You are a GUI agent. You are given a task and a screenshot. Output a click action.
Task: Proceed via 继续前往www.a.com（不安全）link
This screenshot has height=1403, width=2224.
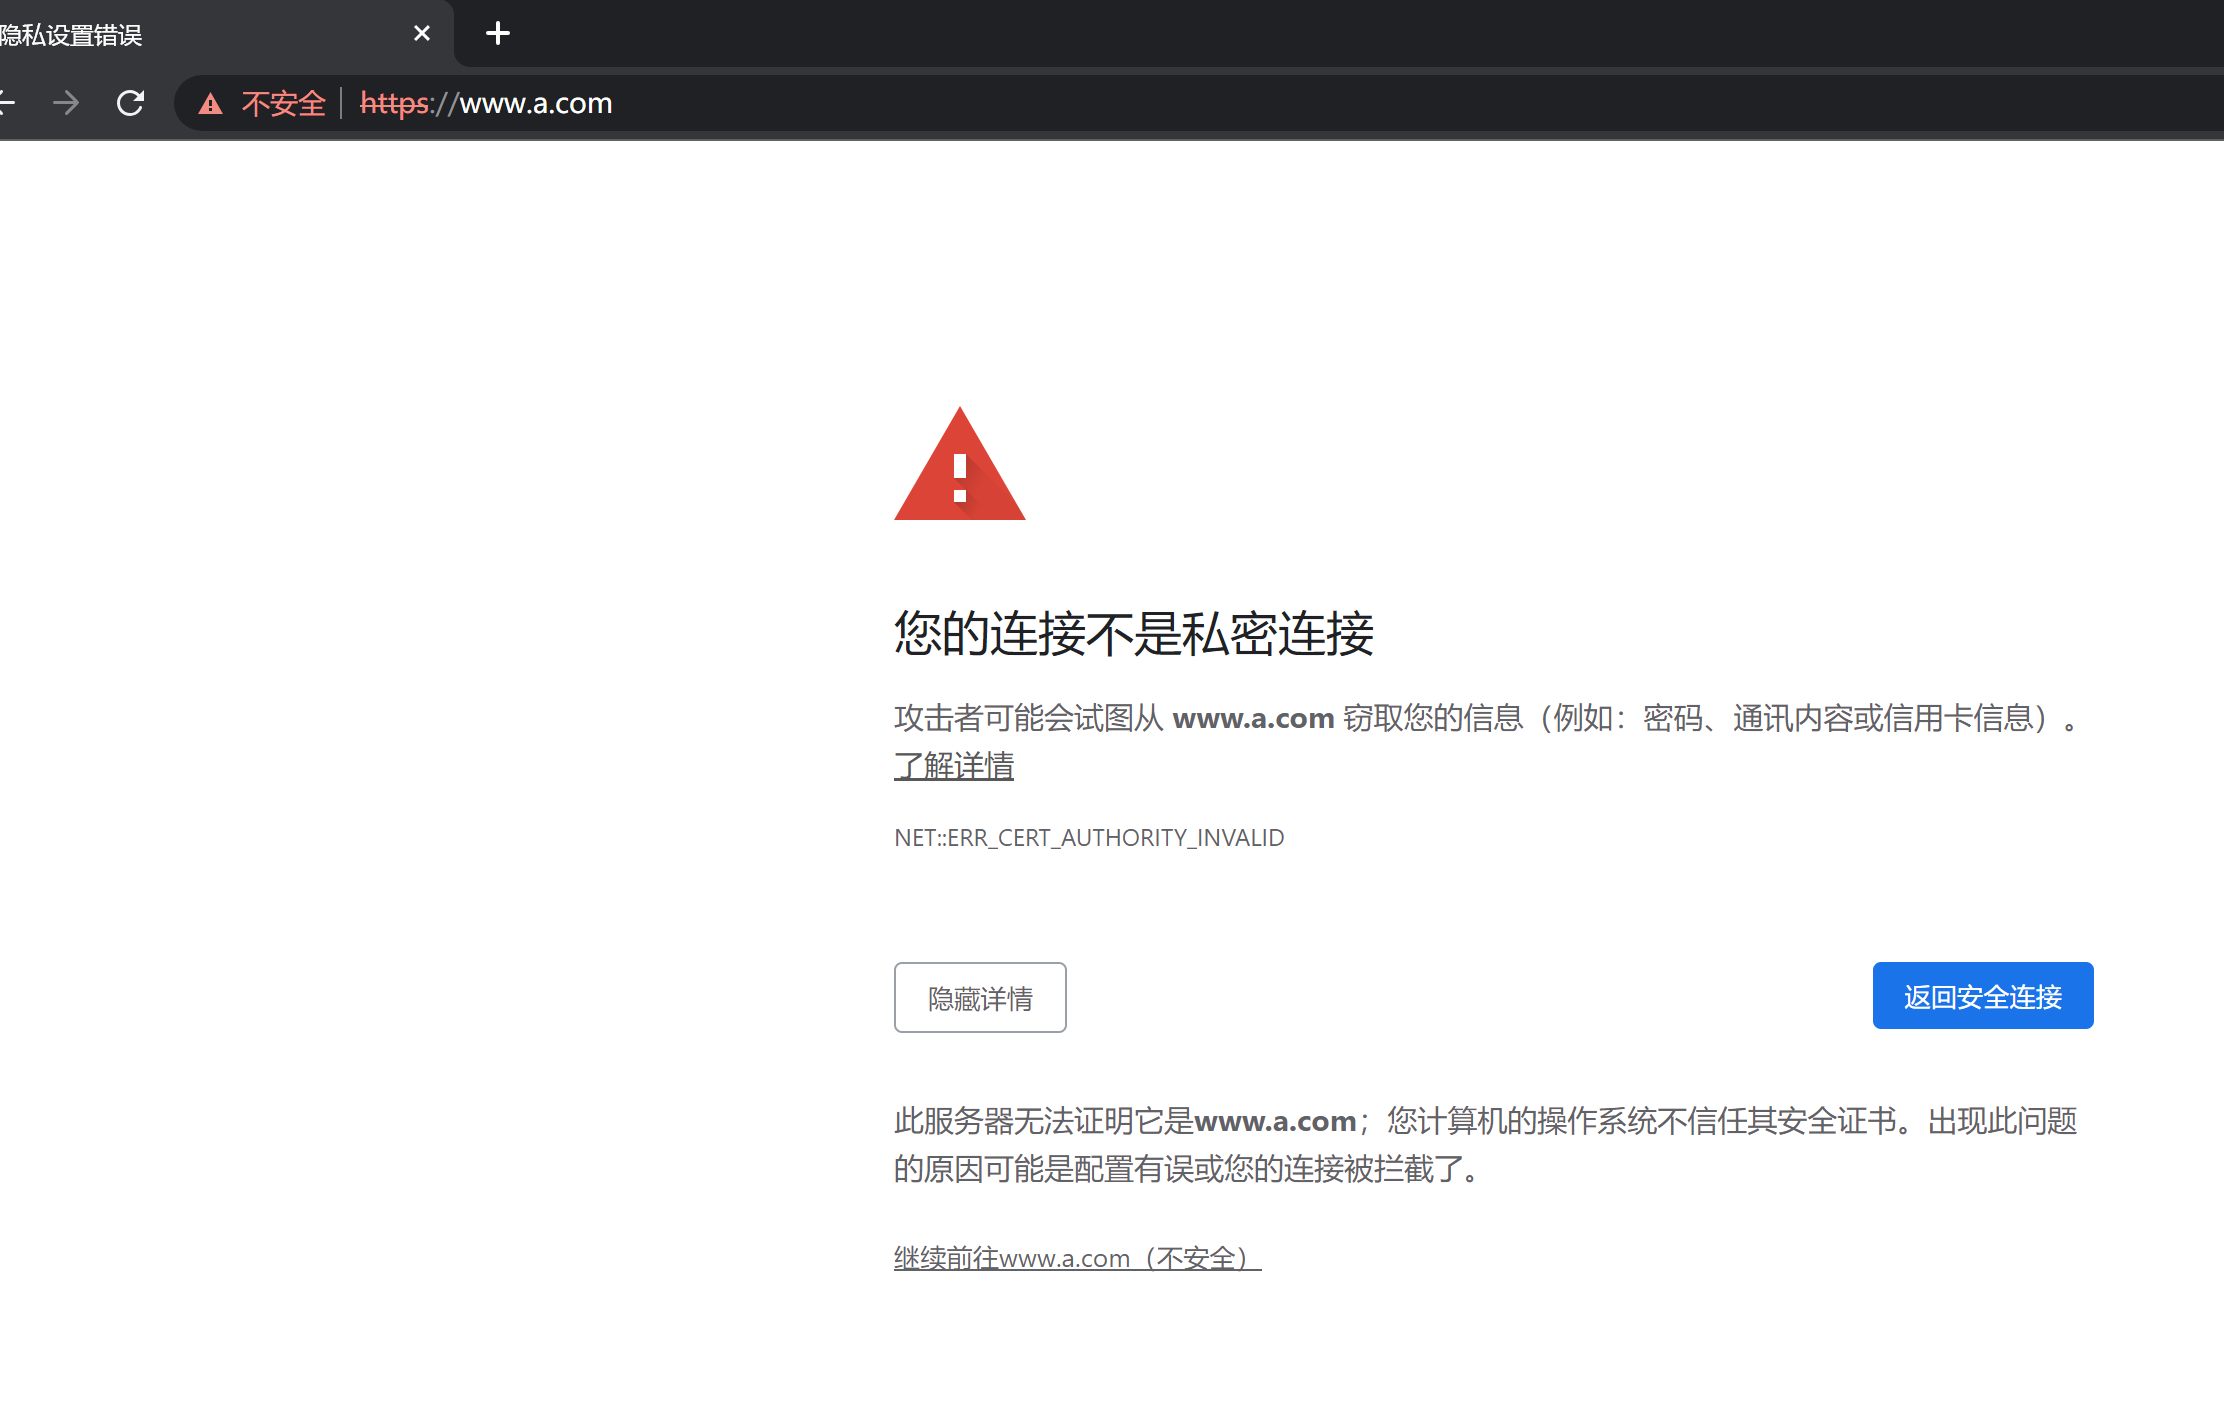coord(1076,1257)
